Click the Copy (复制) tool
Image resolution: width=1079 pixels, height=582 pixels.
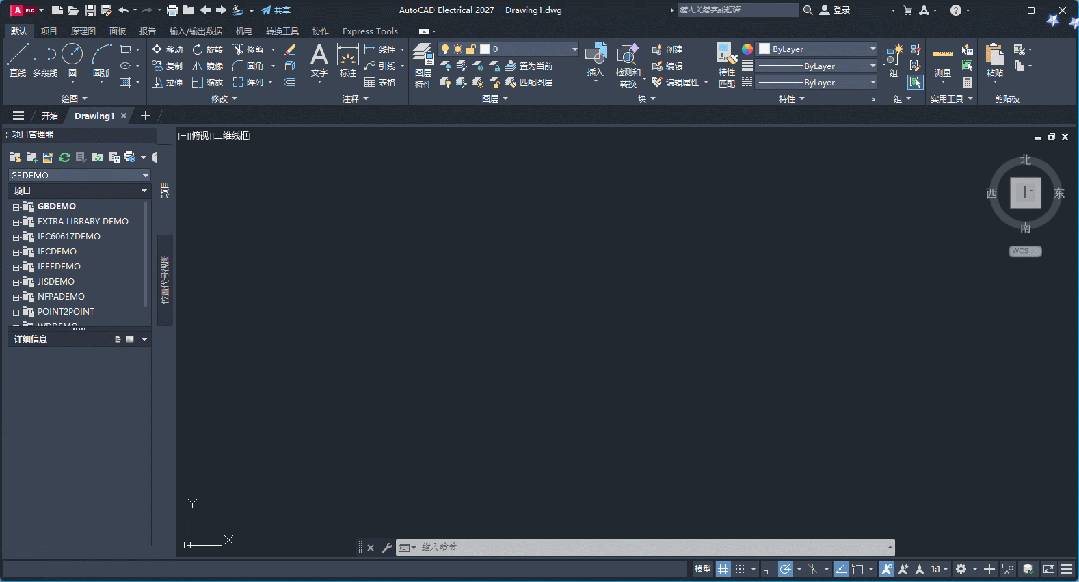167,66
